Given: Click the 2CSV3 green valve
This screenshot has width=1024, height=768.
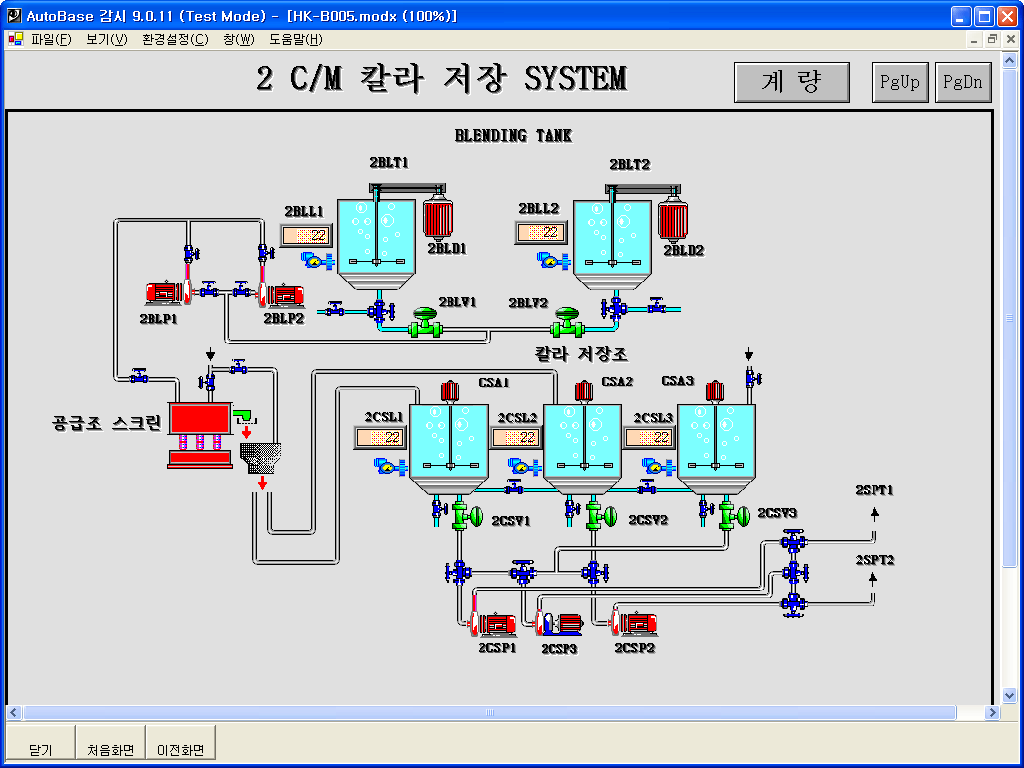Looking at the screenshot, I should pos(735,515).
